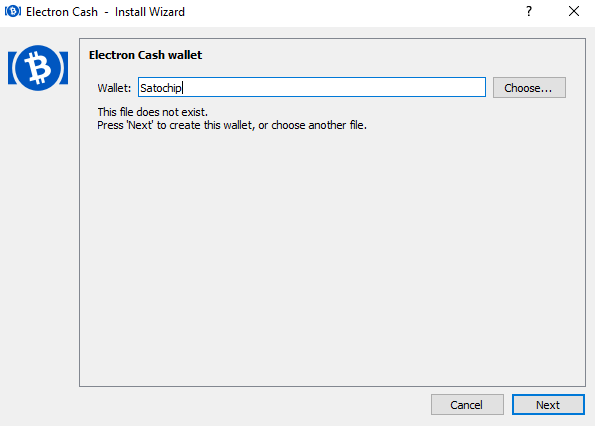Click the 'Electron Cash' name in title bar
Image resolution: width=595 pixels, height=426 pixels.
(61, 12)
